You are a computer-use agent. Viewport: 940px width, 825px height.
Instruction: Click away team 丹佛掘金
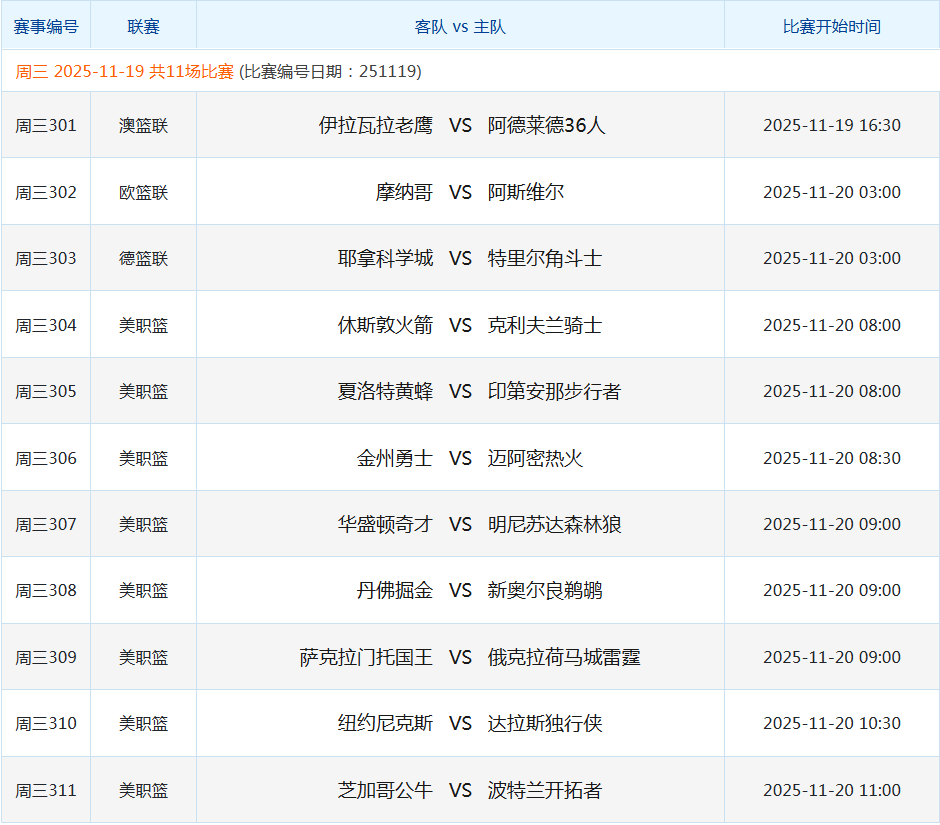tap(395, 590)
